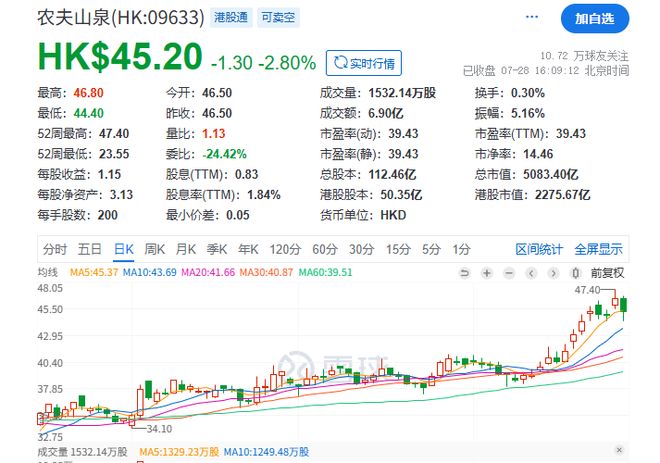660x463 pixels.
Task: Click the MA5:45.37 moving average label
Action: (94, 272)
